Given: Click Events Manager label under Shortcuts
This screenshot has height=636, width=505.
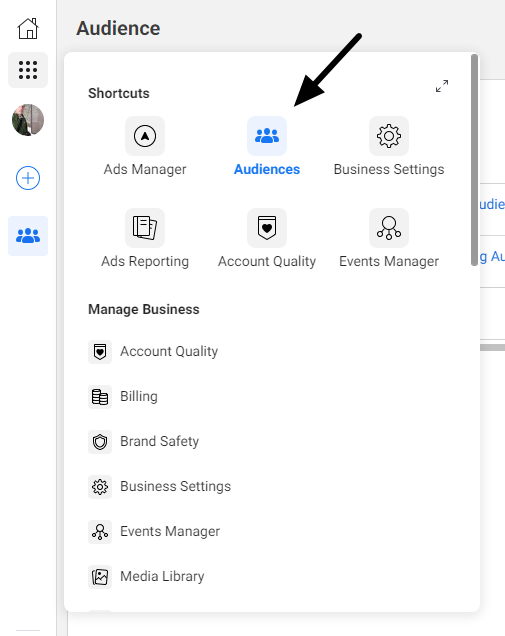Looking at the screenshot, I should pos(389,261).
